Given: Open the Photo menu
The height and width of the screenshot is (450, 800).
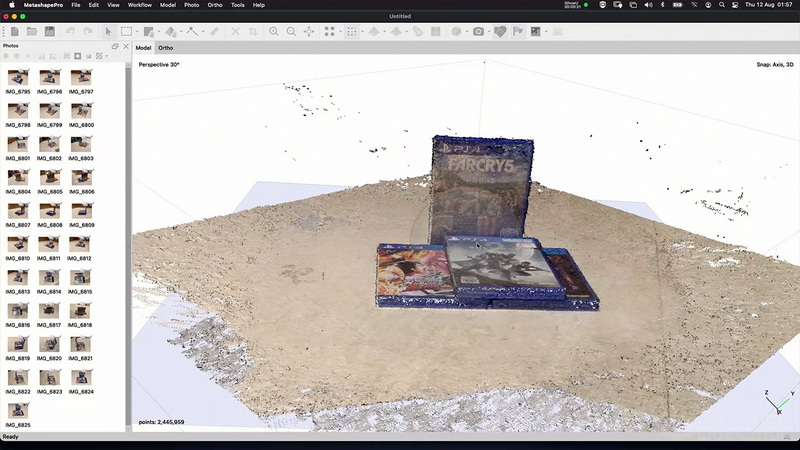Looking at the screenshot, I should point(191,5).
